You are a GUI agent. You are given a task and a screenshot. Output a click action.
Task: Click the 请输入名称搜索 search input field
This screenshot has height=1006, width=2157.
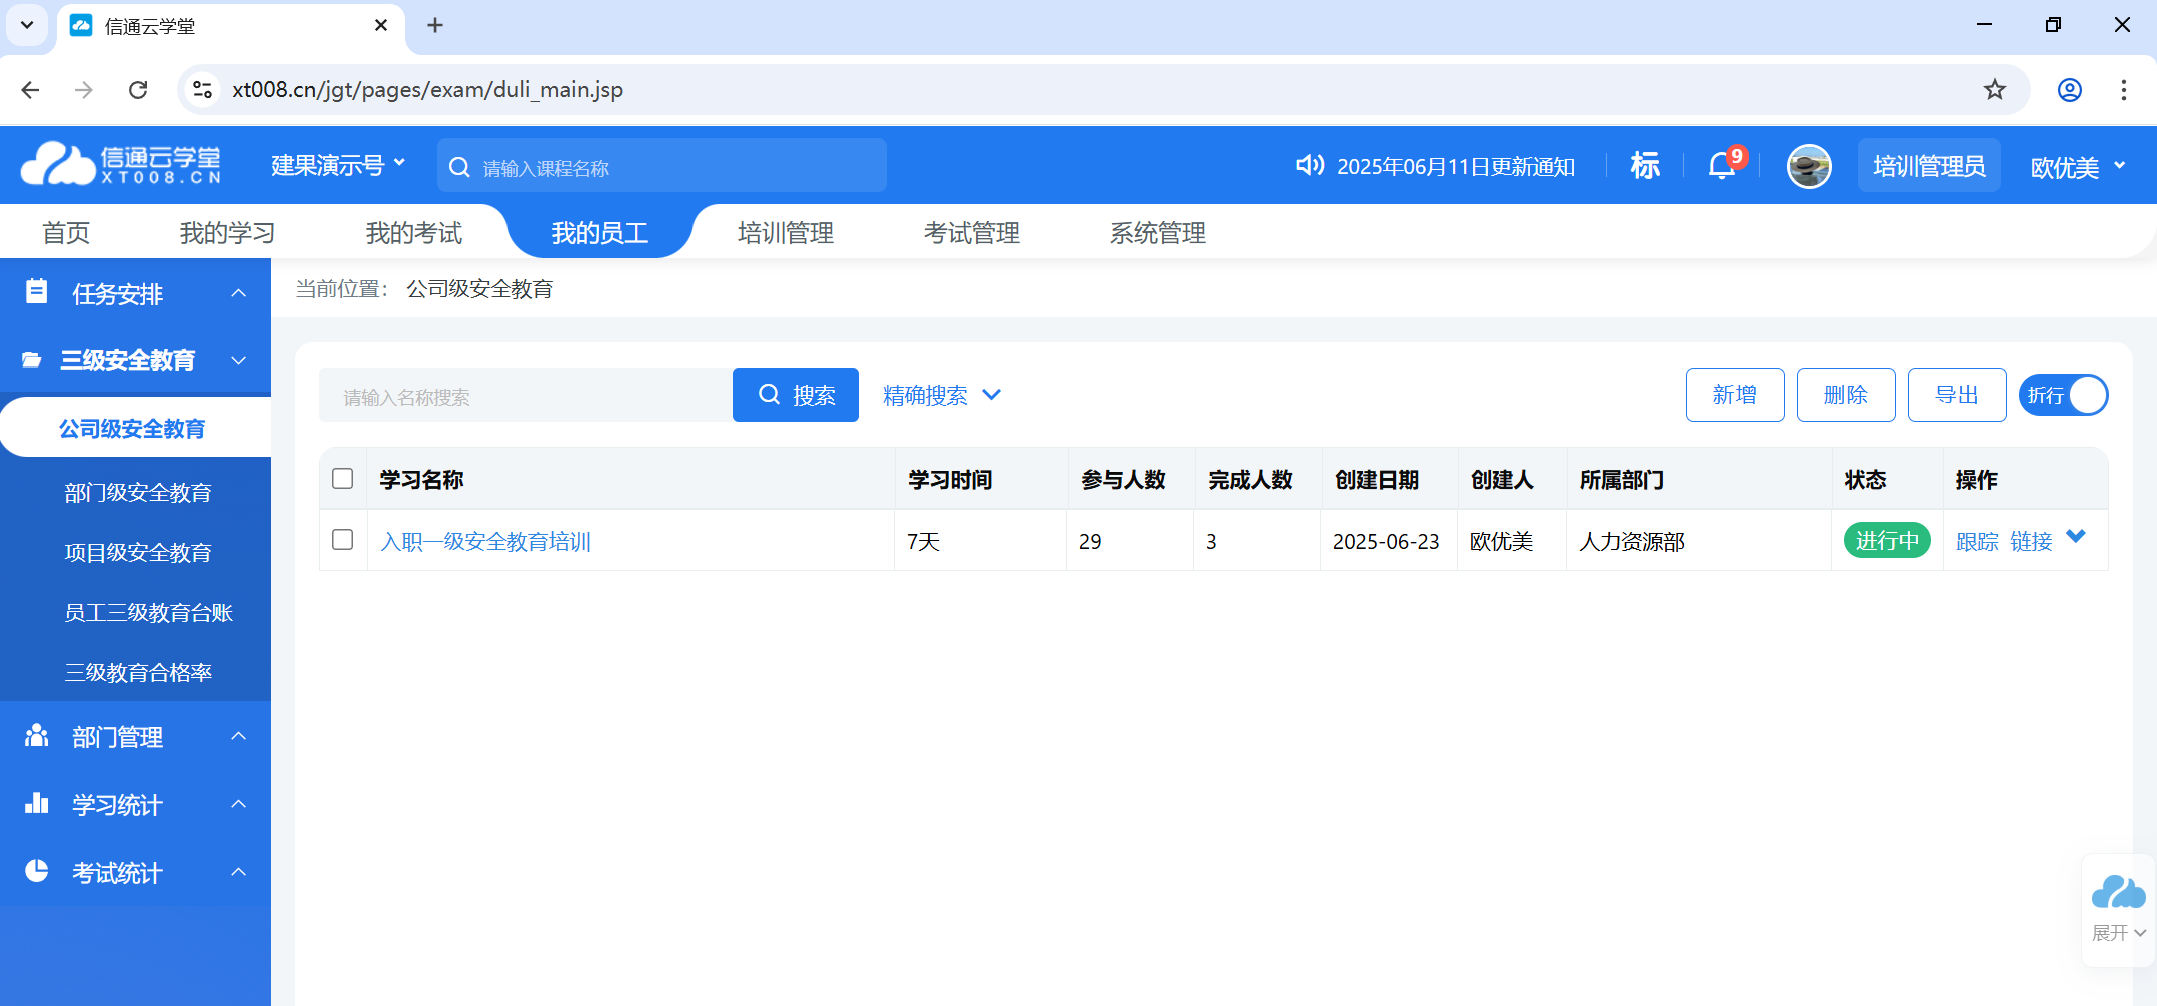coord(526,396)
